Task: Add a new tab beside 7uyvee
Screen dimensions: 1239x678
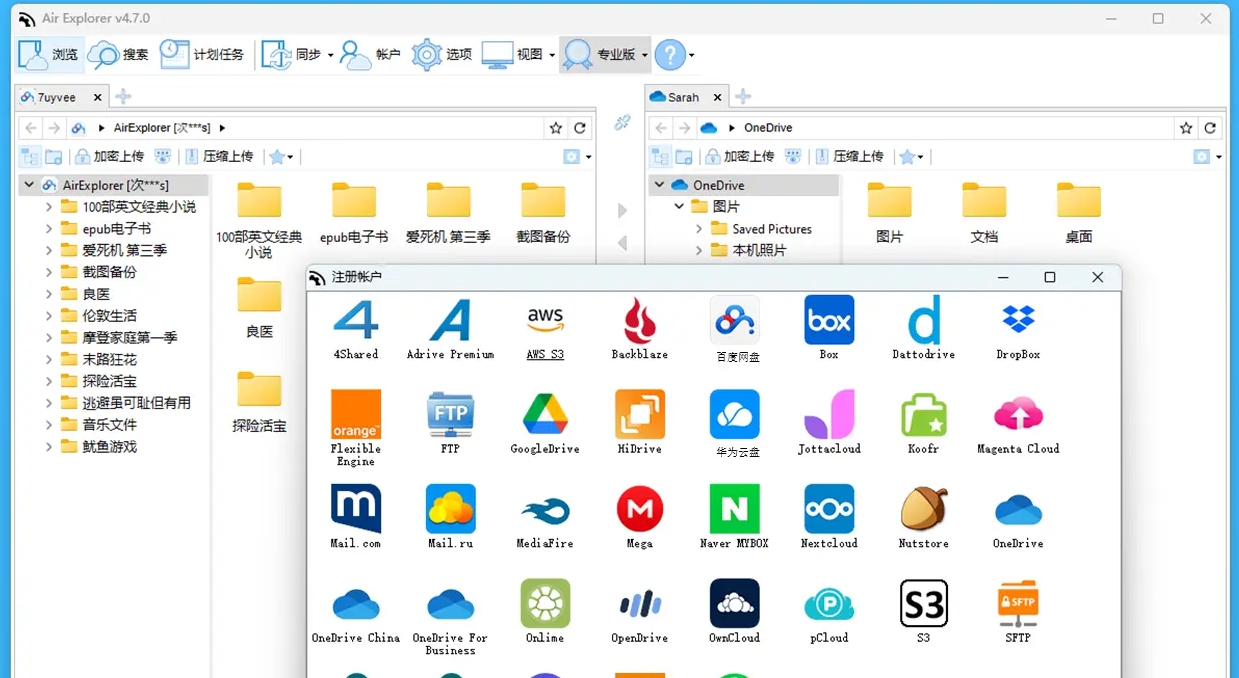Action: coord(123,97)
